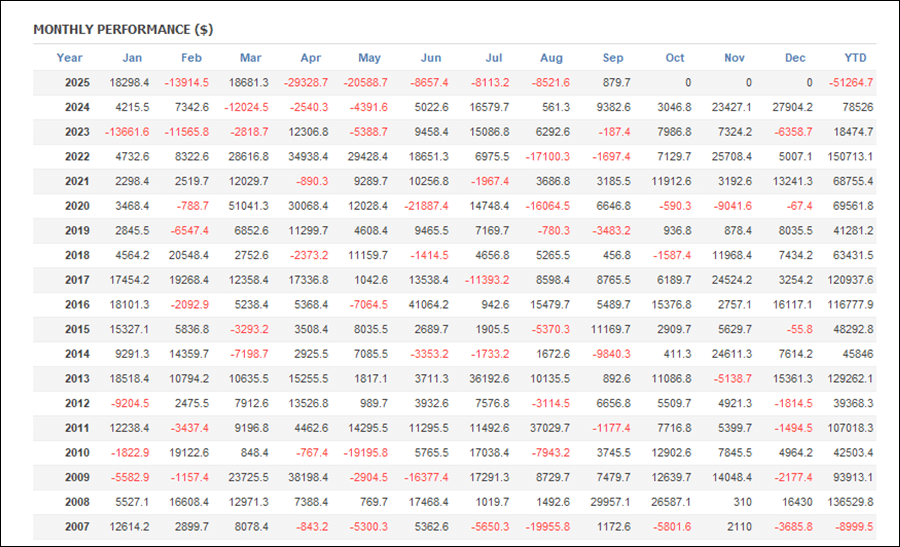Select the 2025 year row label
This screenshot has height=547, width=900.
tap(77, 83)
